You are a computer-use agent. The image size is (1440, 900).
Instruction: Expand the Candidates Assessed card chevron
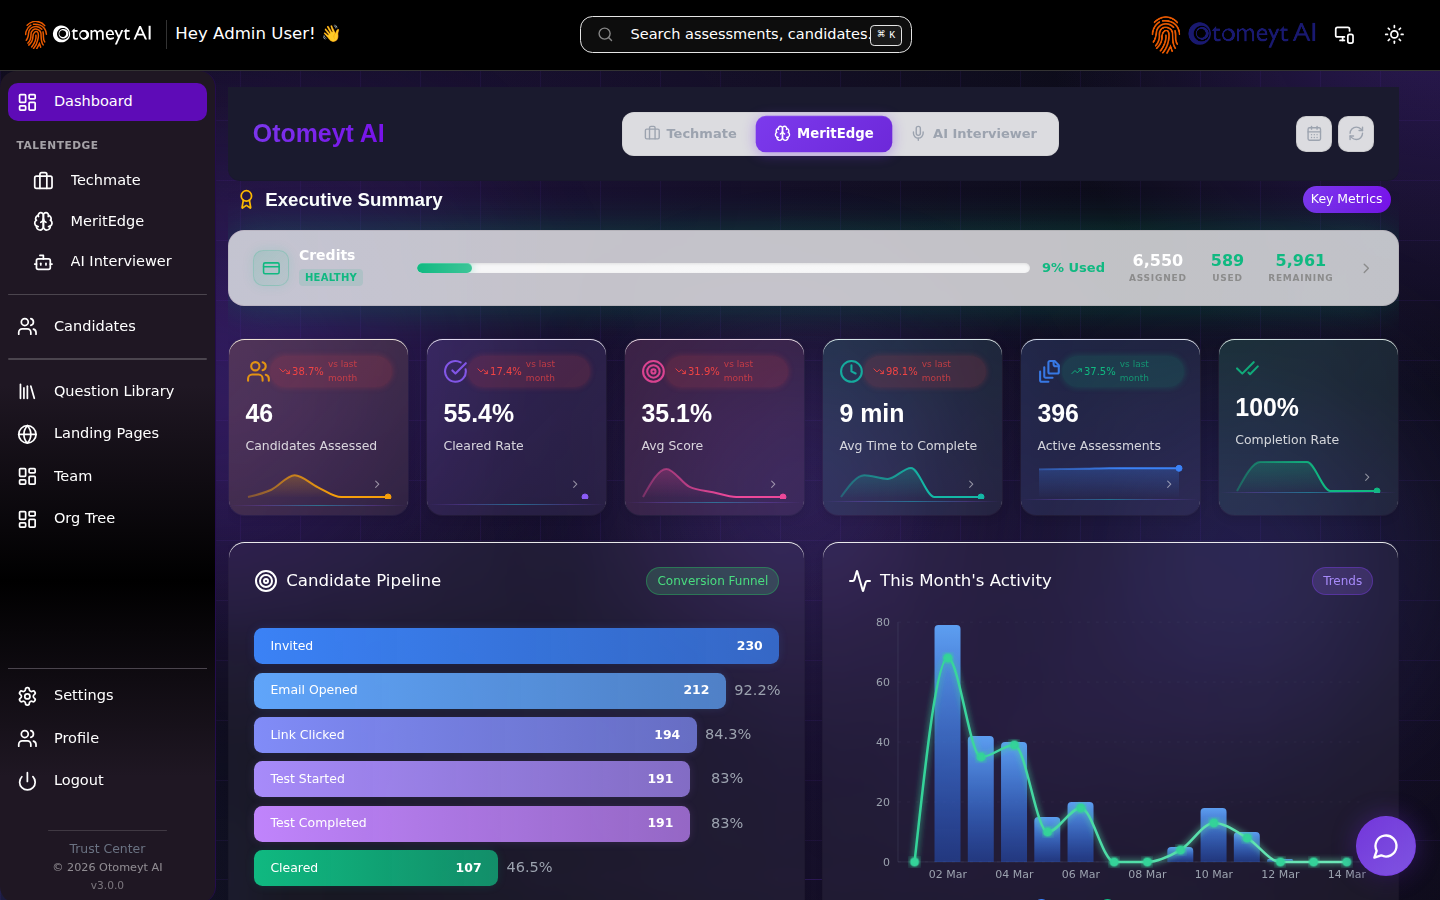377,484
